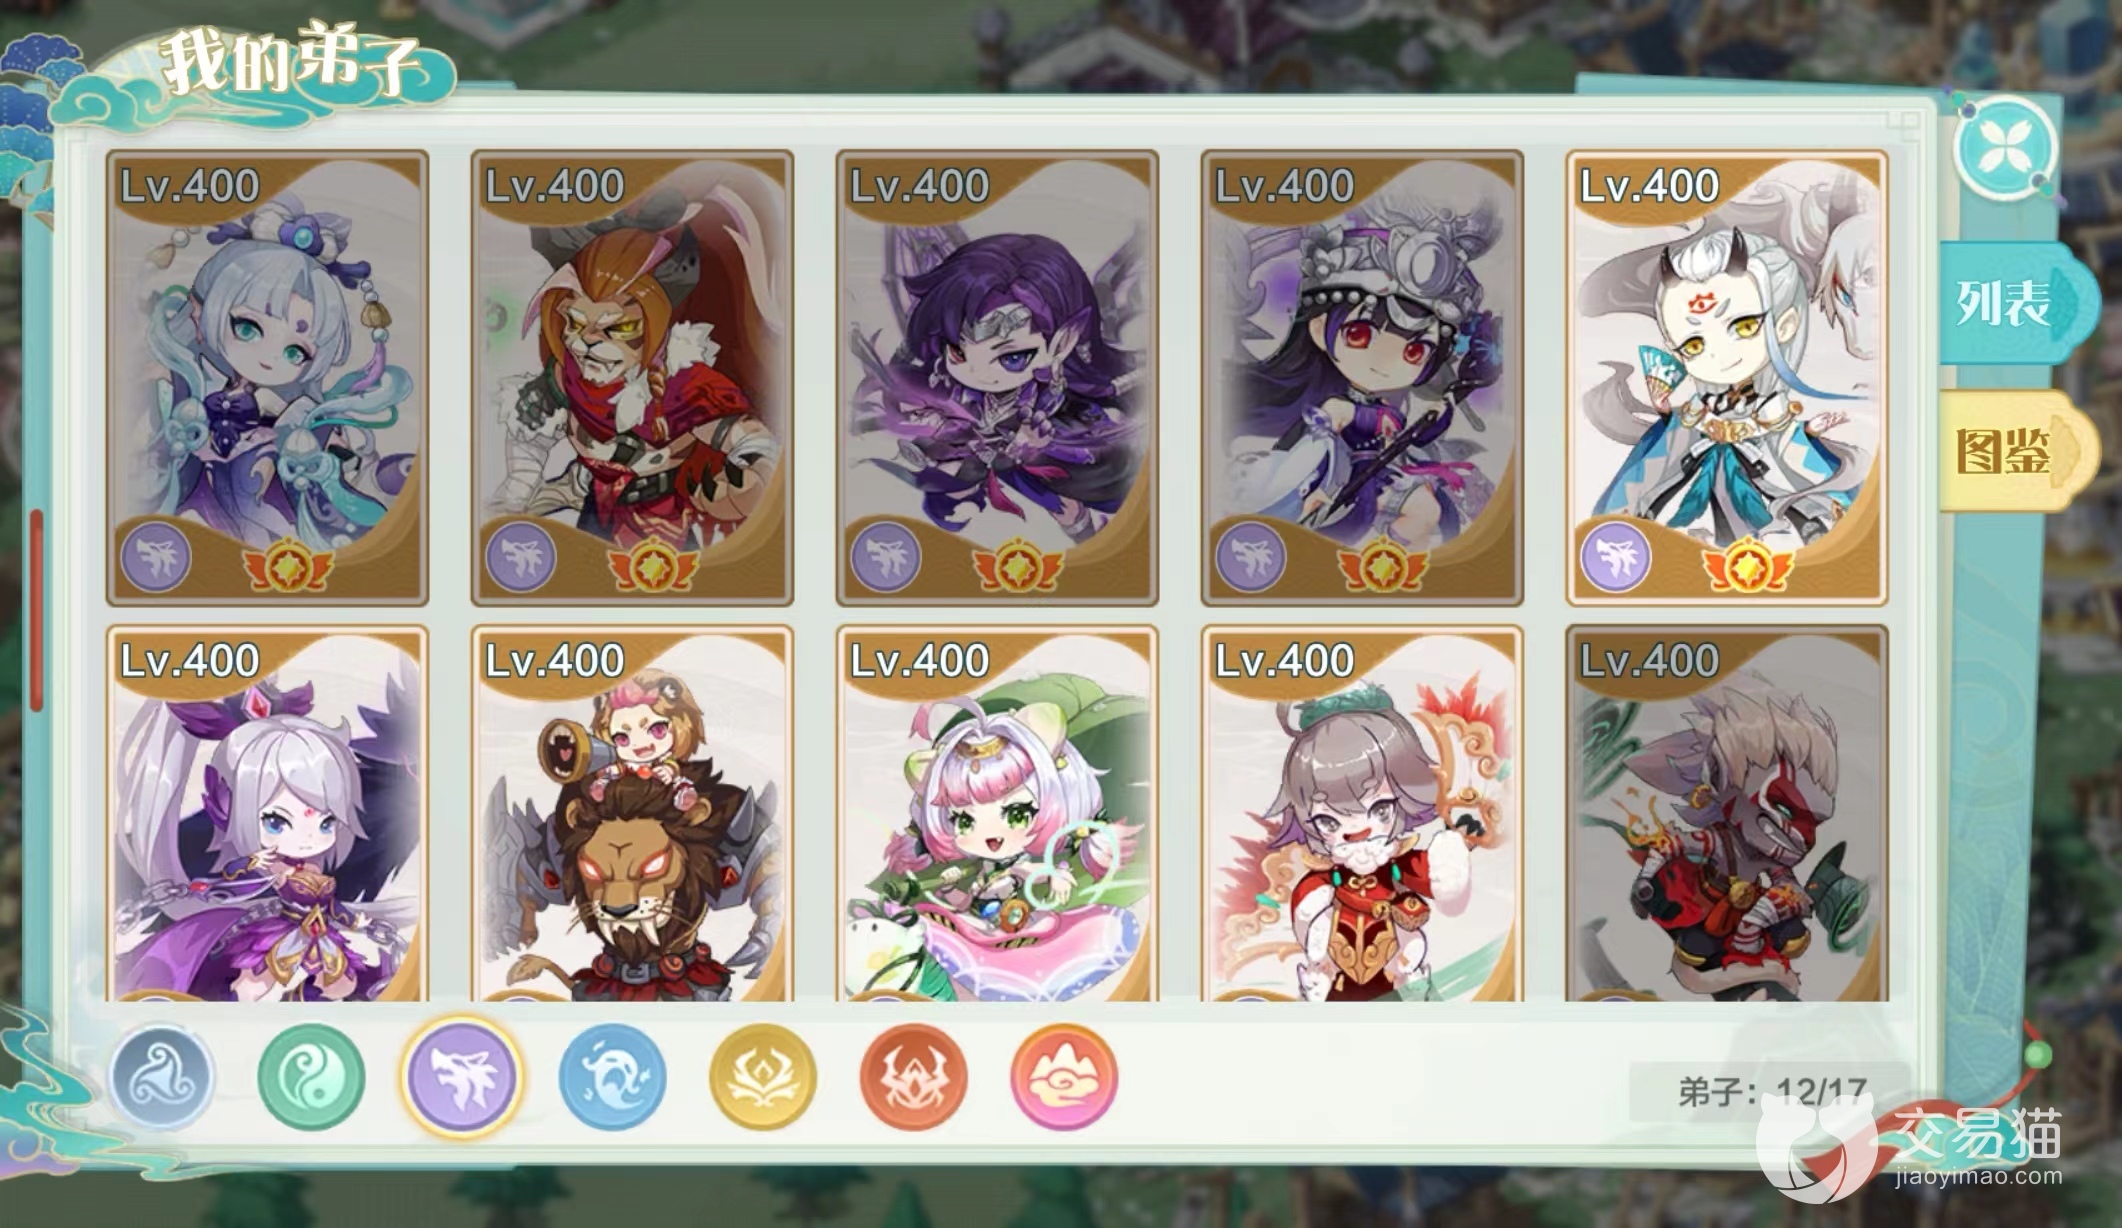Select the purple beast head filter icon
2122x1228 pixels.
(x=461, y=1076)
